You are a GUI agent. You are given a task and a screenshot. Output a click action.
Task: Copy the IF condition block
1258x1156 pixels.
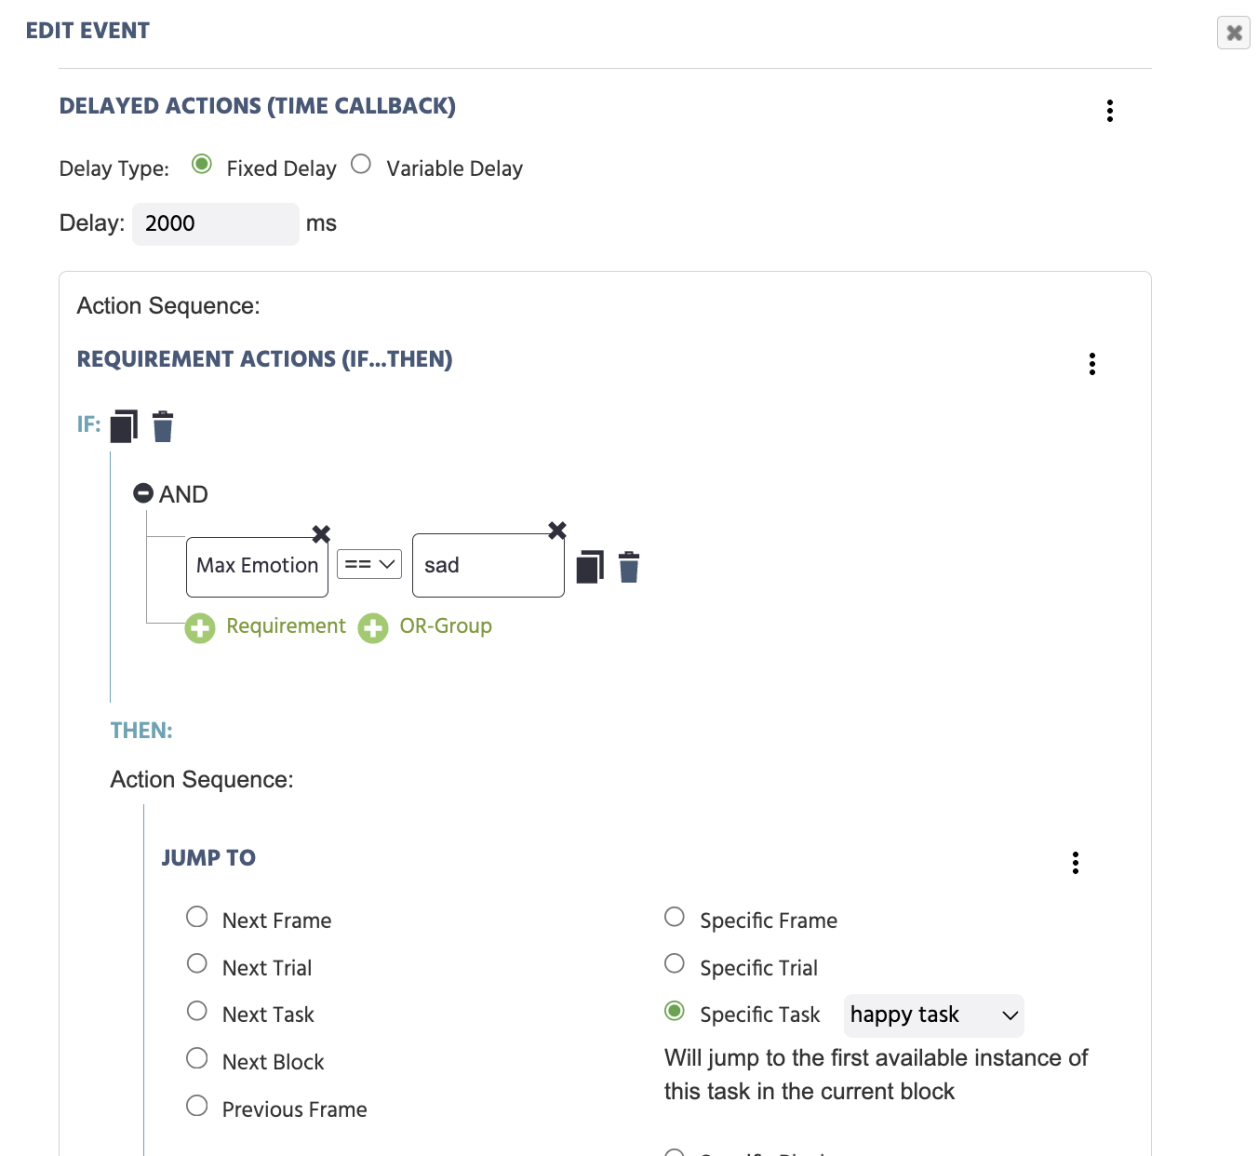pos(124,426)
